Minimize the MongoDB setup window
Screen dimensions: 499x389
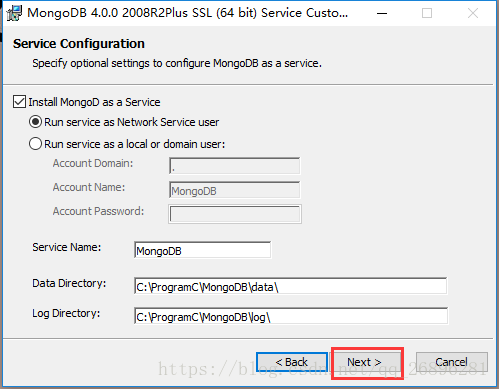pos(382,13)
